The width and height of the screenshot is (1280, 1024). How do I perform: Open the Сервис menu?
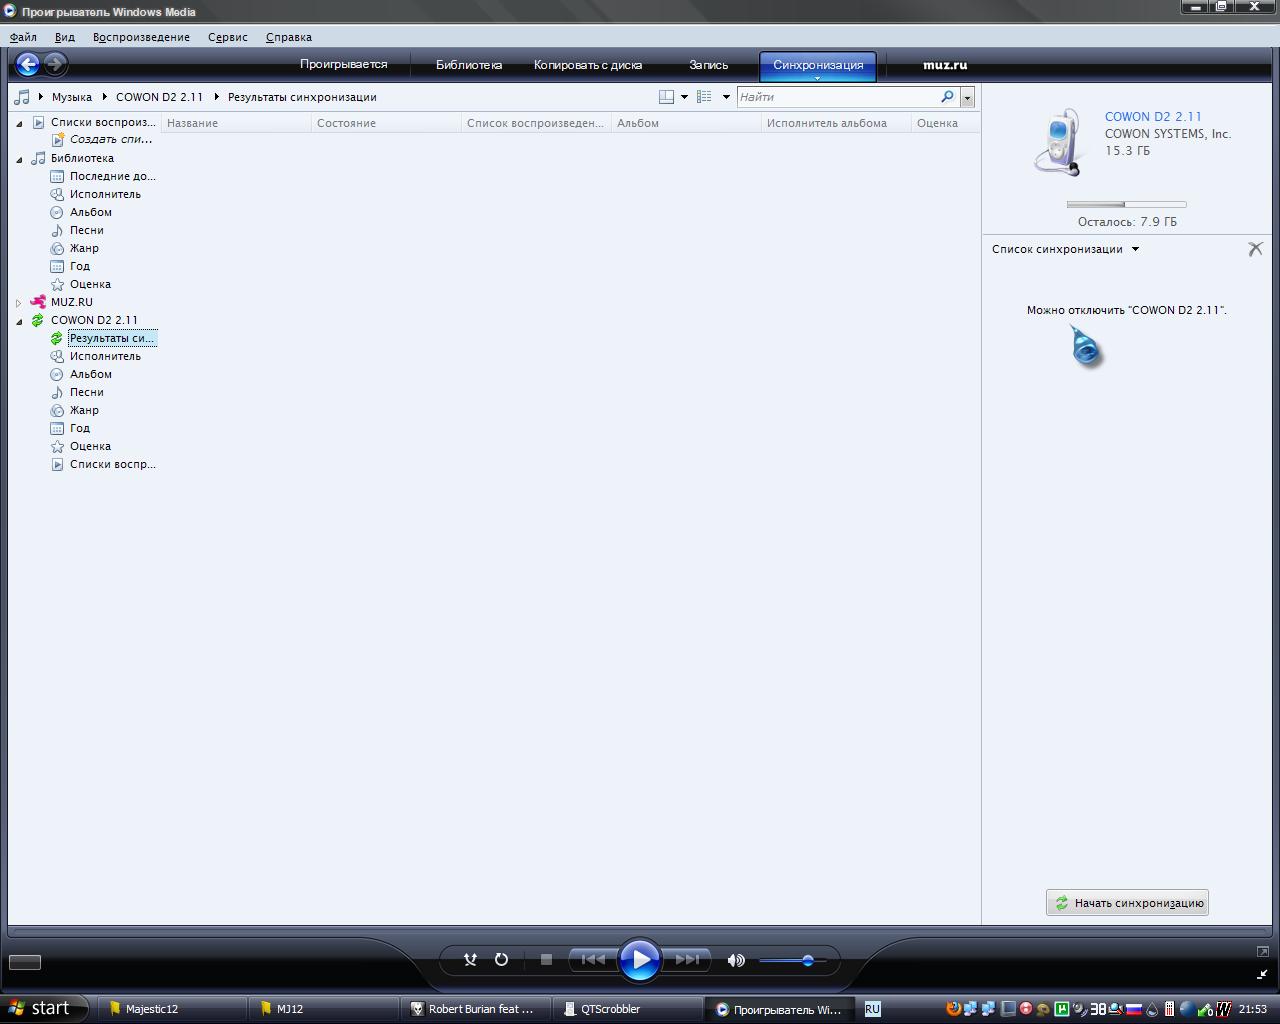[228, 37]
